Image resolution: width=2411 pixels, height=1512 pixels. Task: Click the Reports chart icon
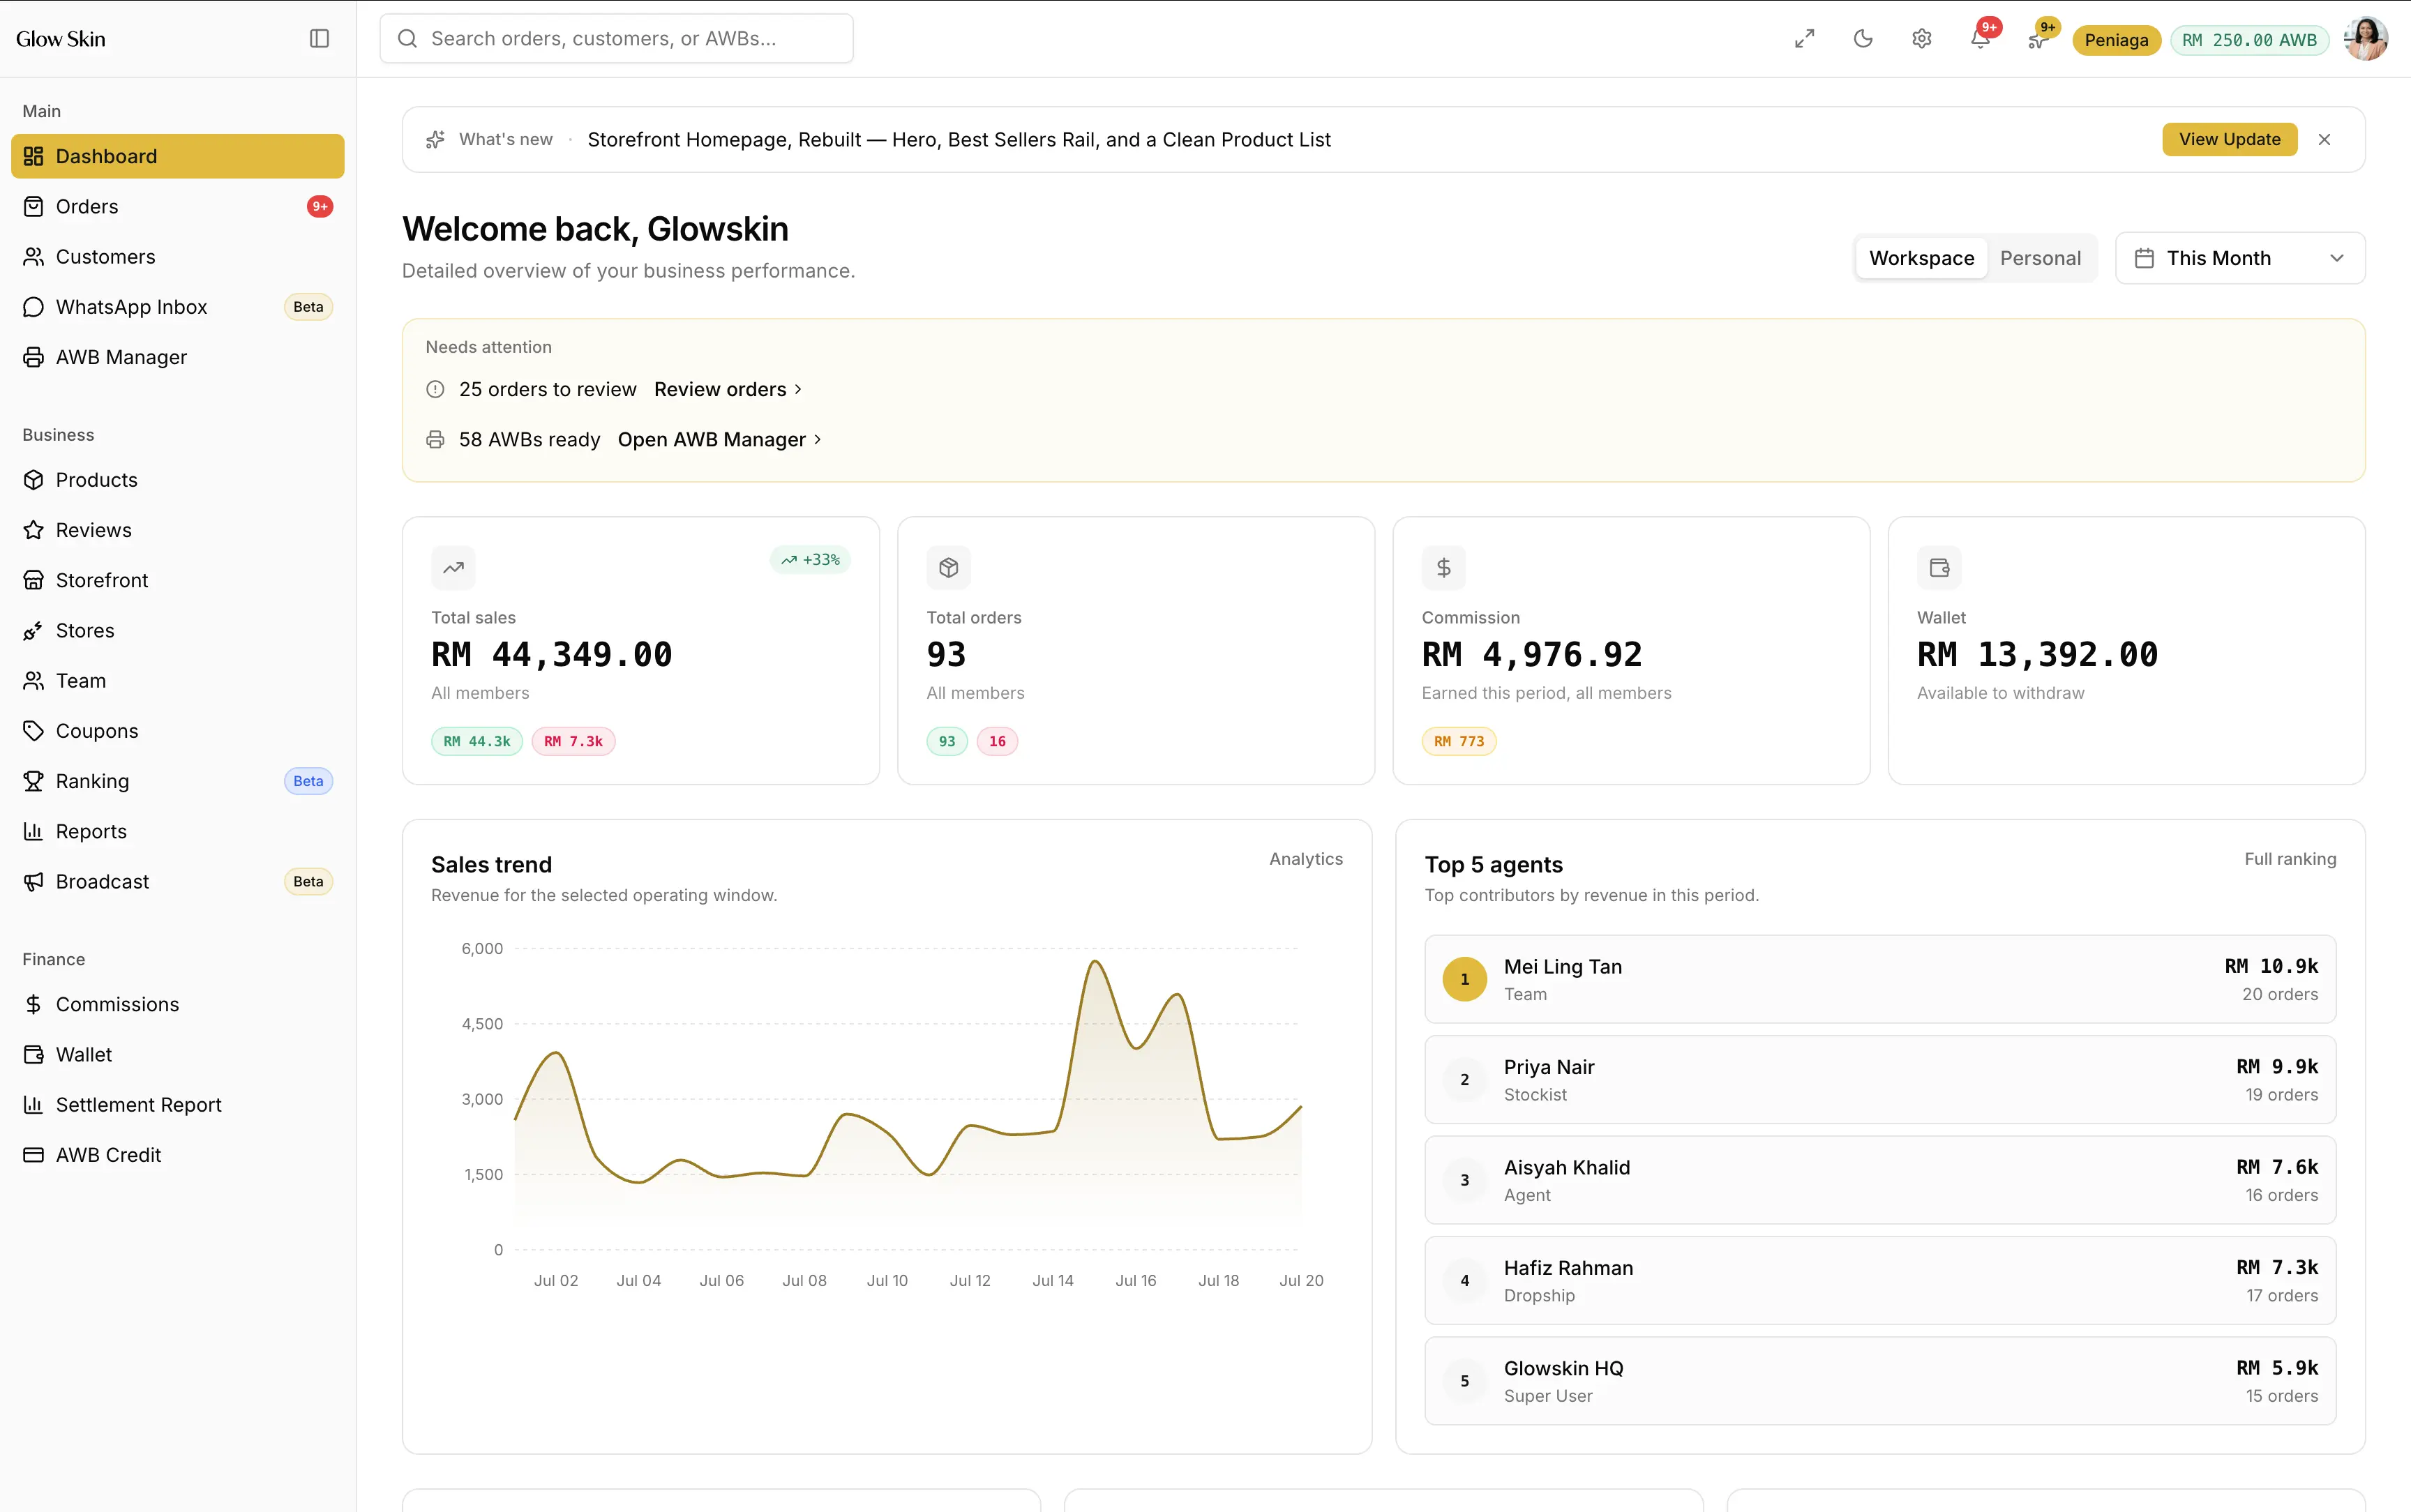tap(34, 831)
